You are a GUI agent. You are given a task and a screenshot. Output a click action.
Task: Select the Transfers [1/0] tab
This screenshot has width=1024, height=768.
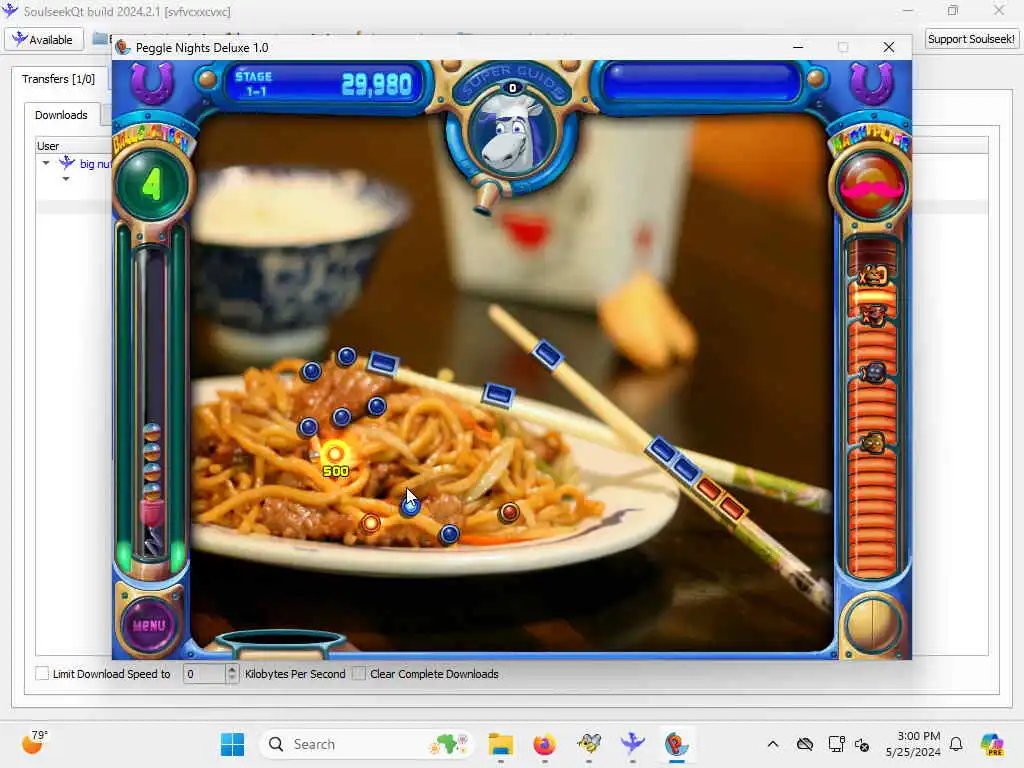click(x=58, y=79)
